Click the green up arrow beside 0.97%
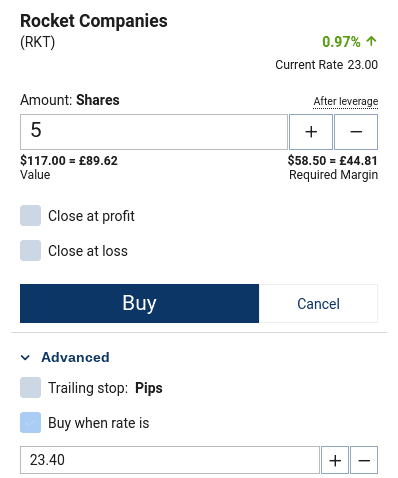Image resolution: width=398 pixels, height=478 pixels. [x=371, y=41]
